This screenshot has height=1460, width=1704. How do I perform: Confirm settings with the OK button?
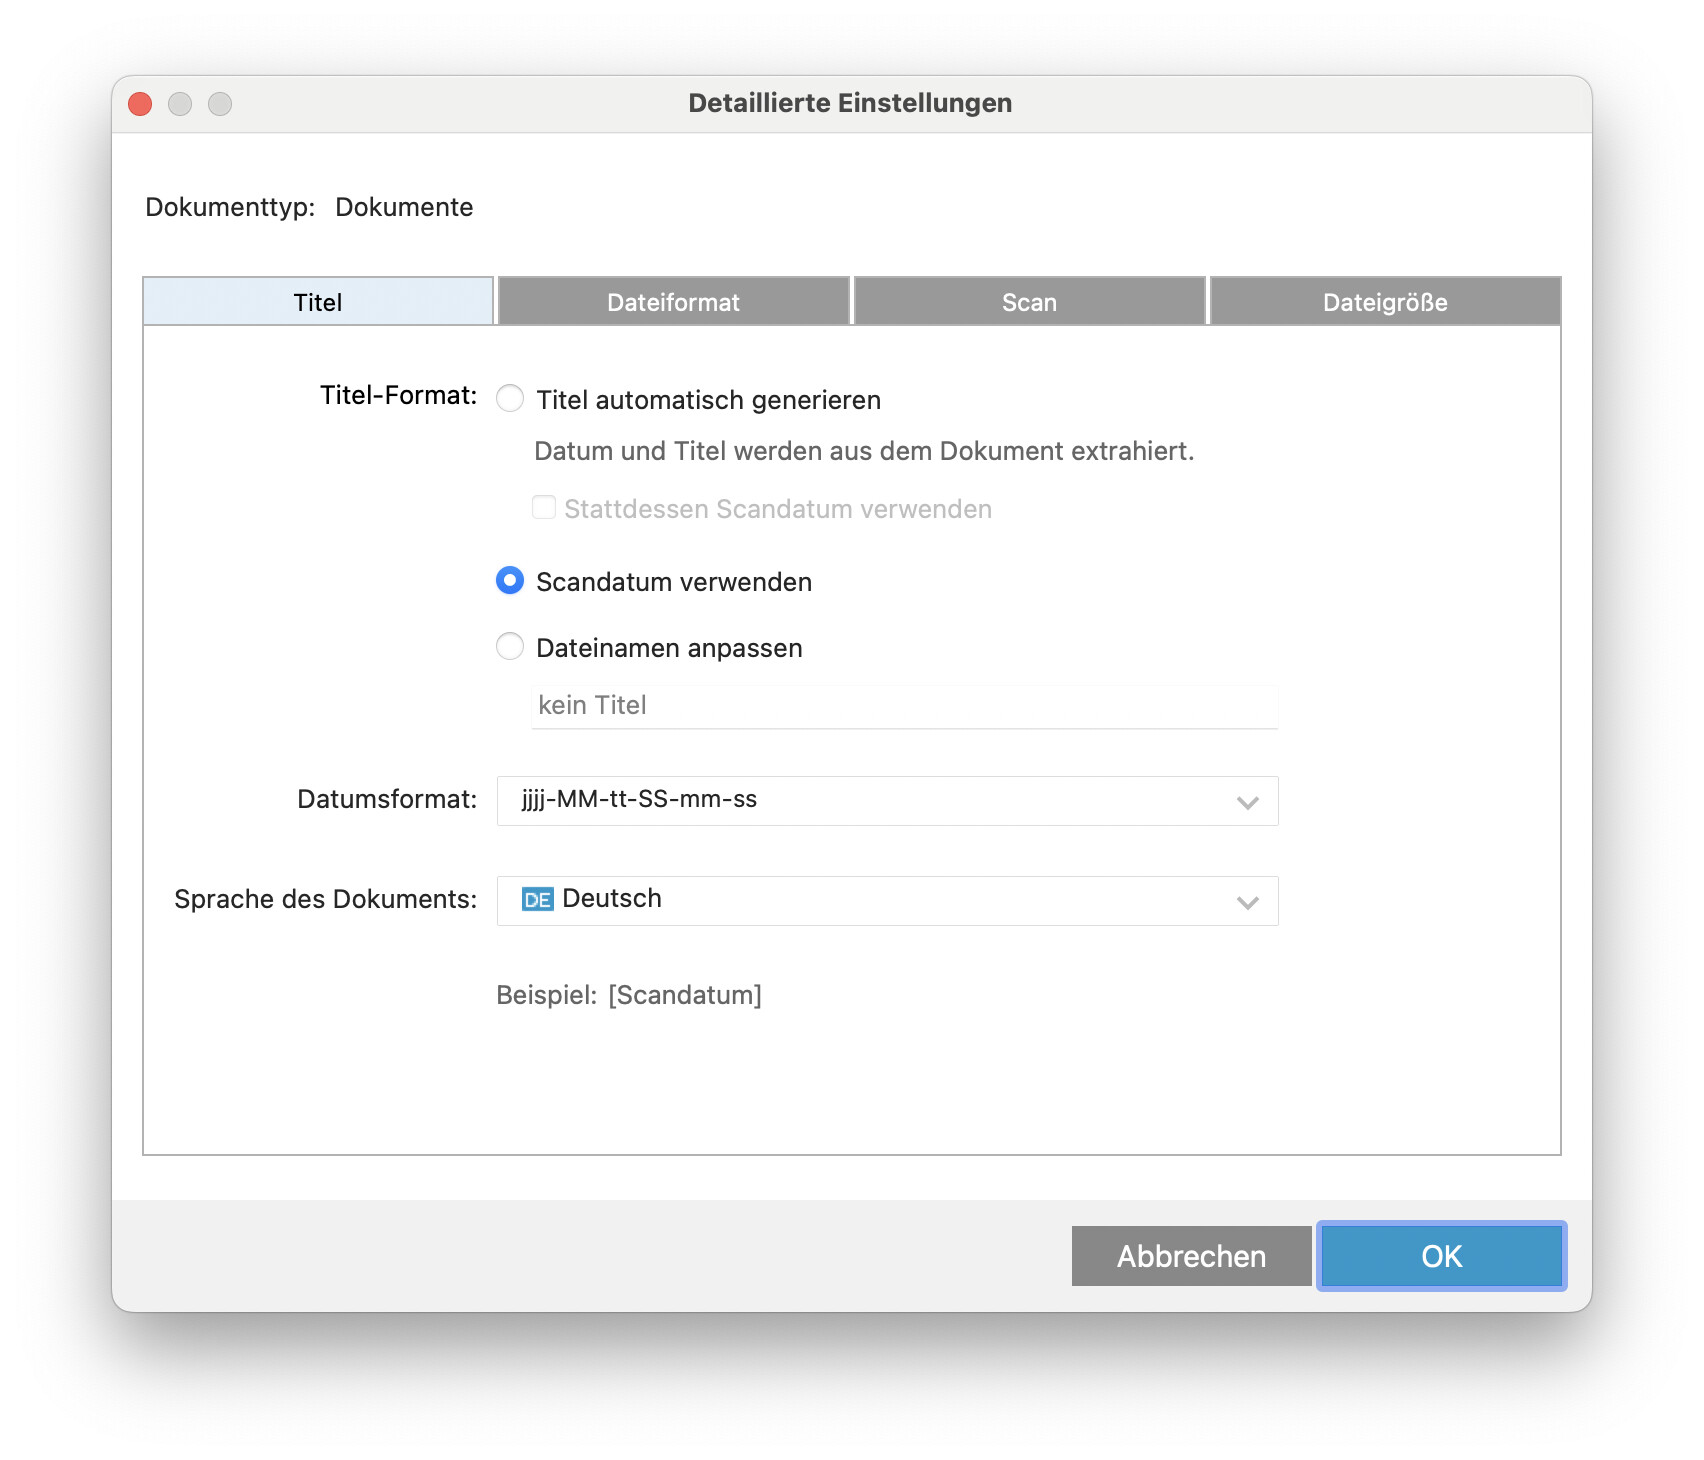(1441, 1256)
